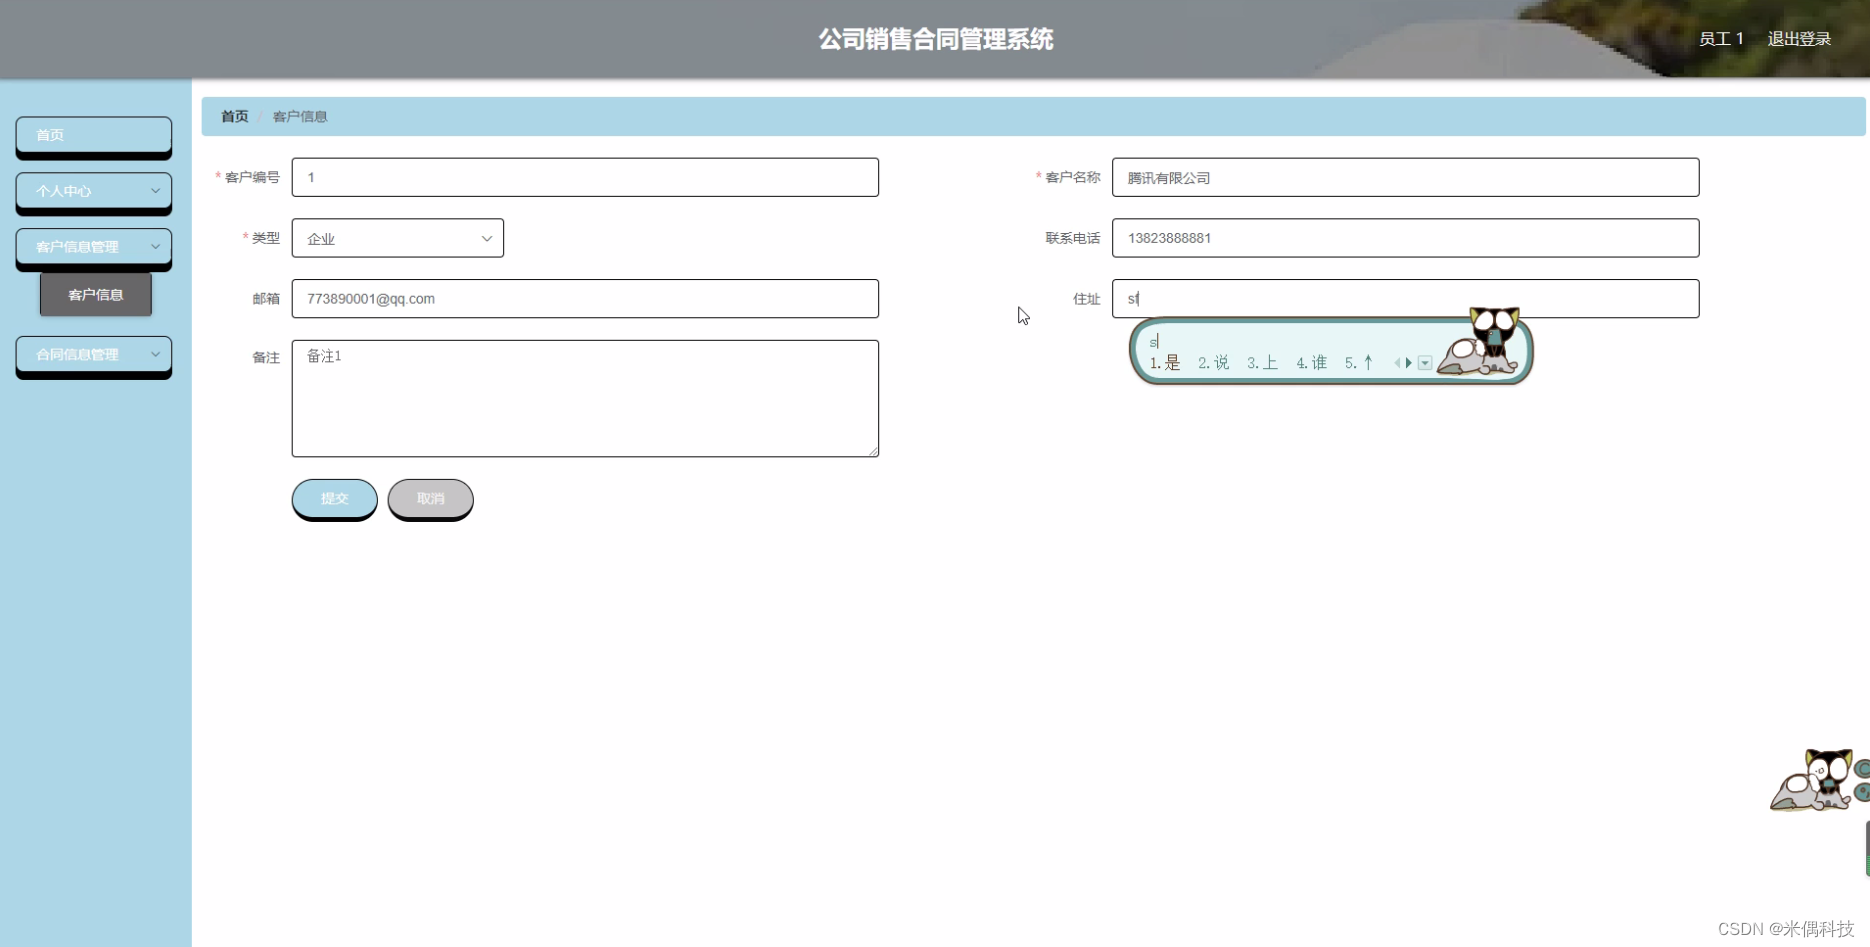
Task: Select candidate 1.是 from the IME popup
Action: 1164,362
